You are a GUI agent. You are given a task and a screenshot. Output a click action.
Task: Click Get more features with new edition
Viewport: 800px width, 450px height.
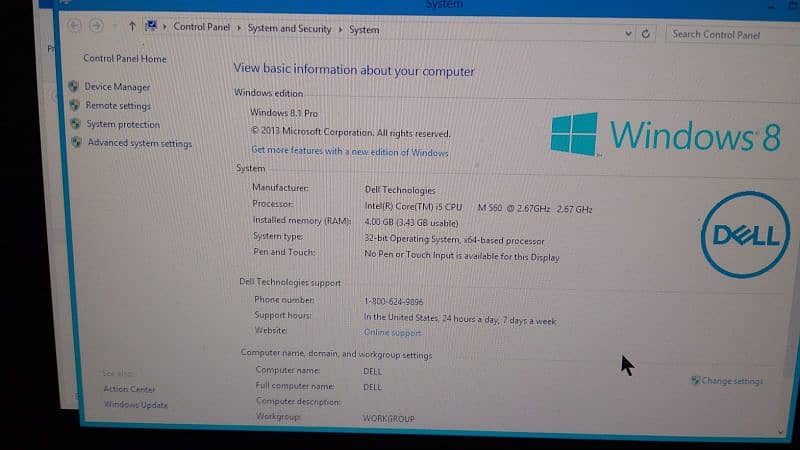point(349,152)
